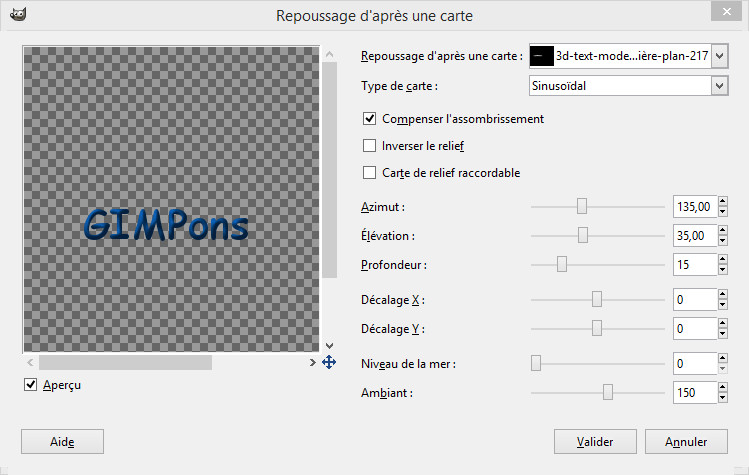
Task: Click the GIMP Wilber icon in title bar
Action: 18,15
